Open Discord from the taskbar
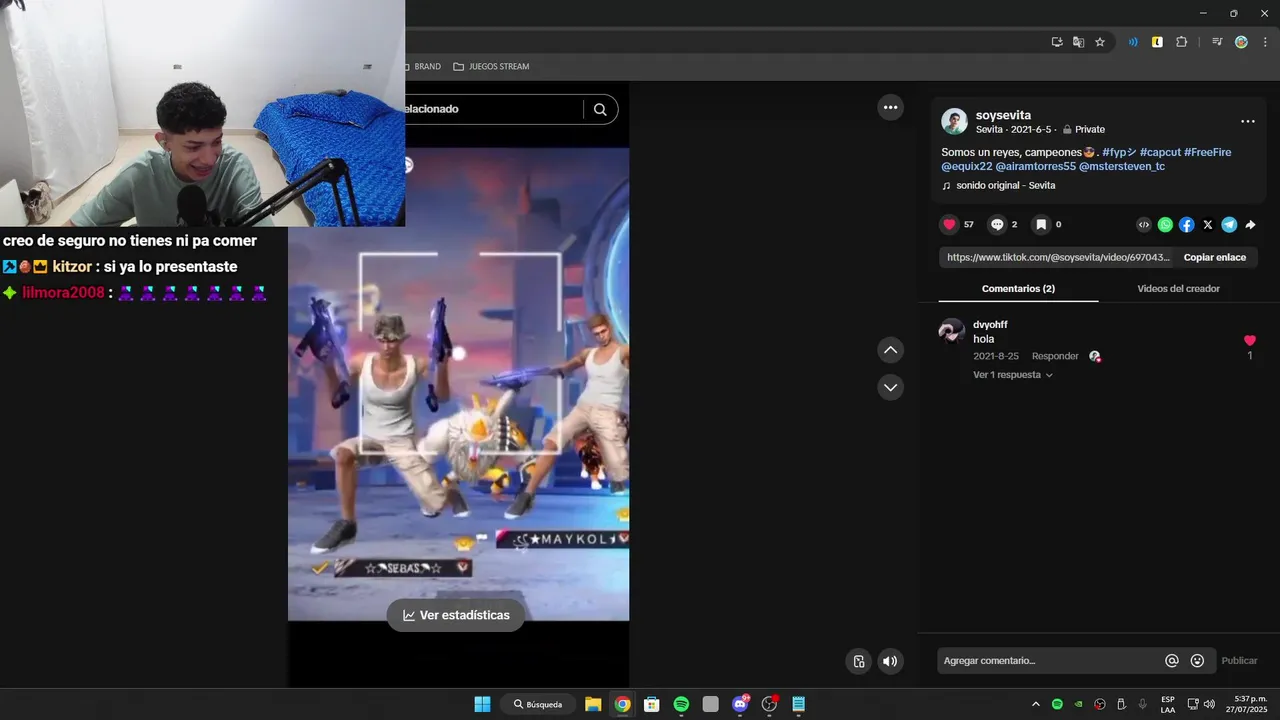1280x720 pixels. (x=740, y=704)
